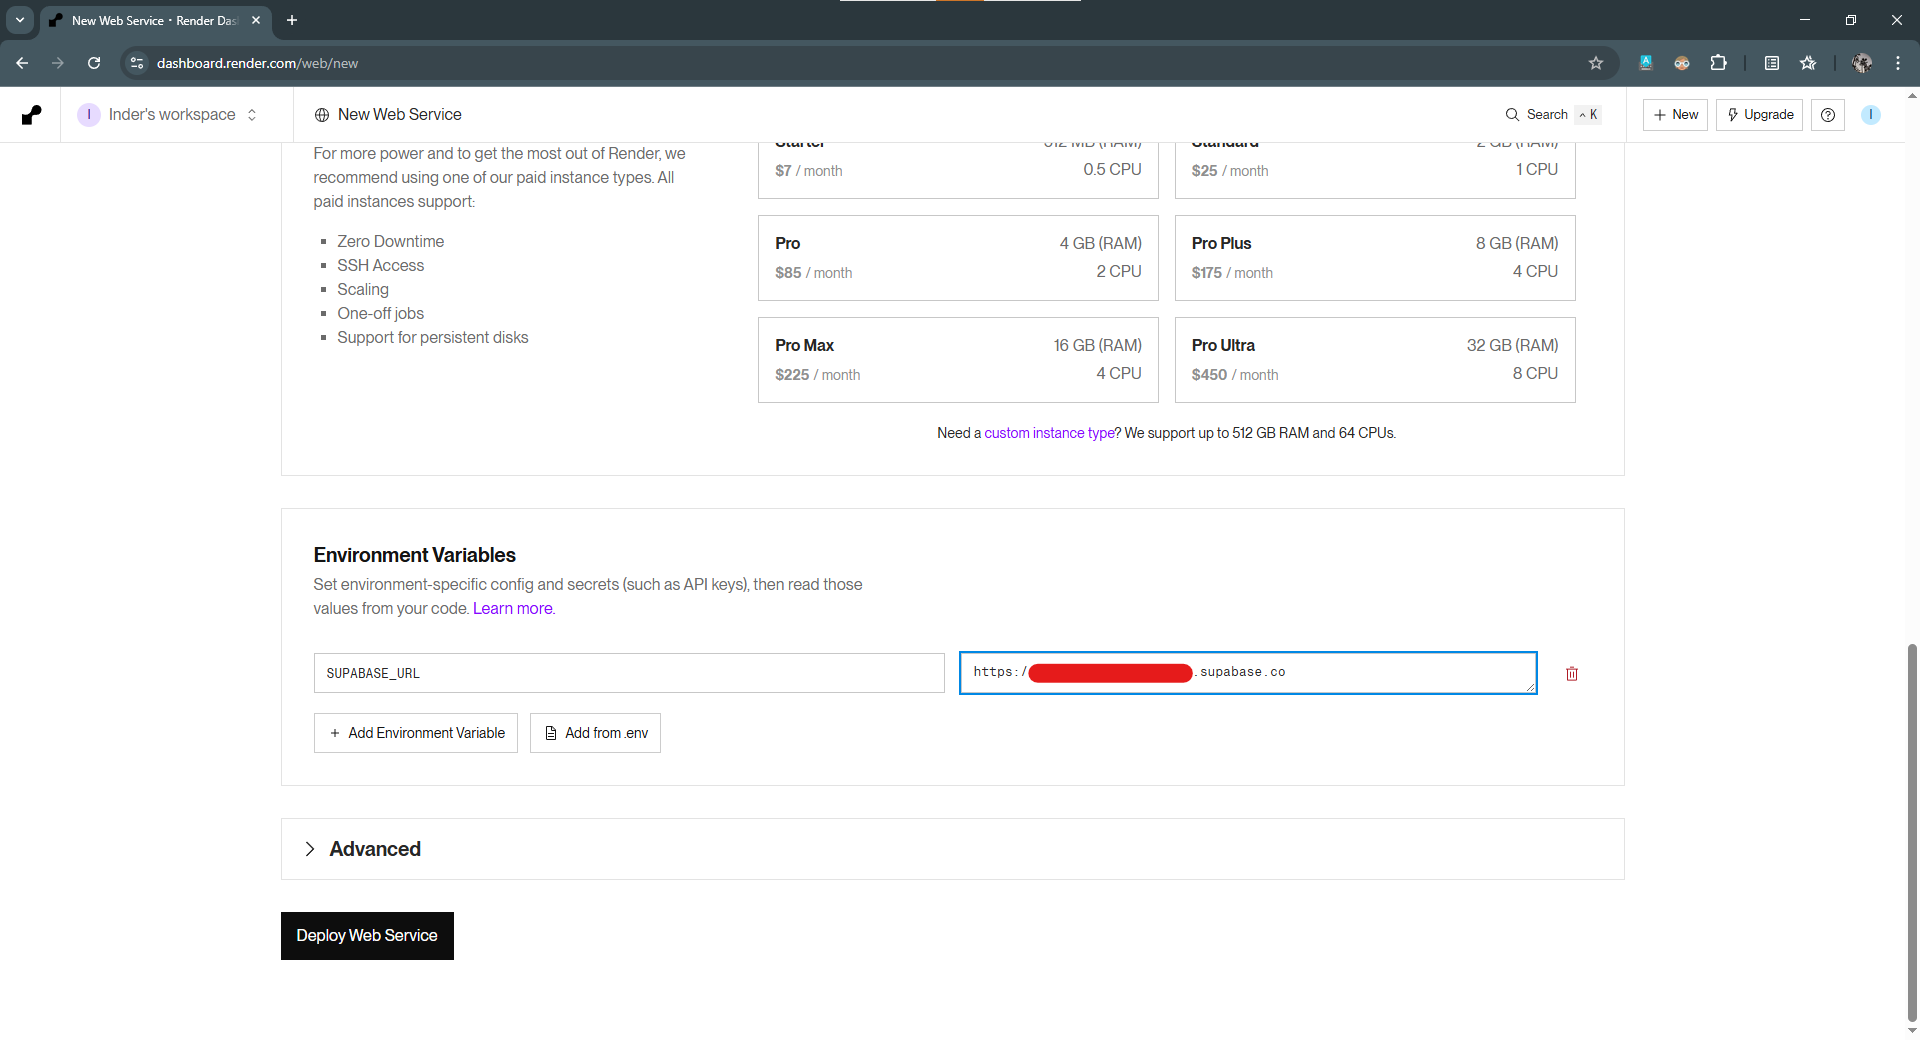The height and width of the screenshot is (1040, 1920).
Task: Click the 'One-off jobs' list item
Action: [380, 314]
